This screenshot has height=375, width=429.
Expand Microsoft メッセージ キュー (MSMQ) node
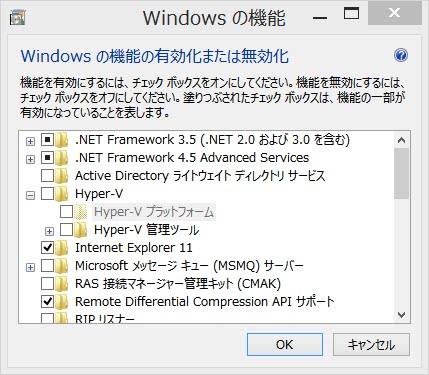tap(30, 267)
